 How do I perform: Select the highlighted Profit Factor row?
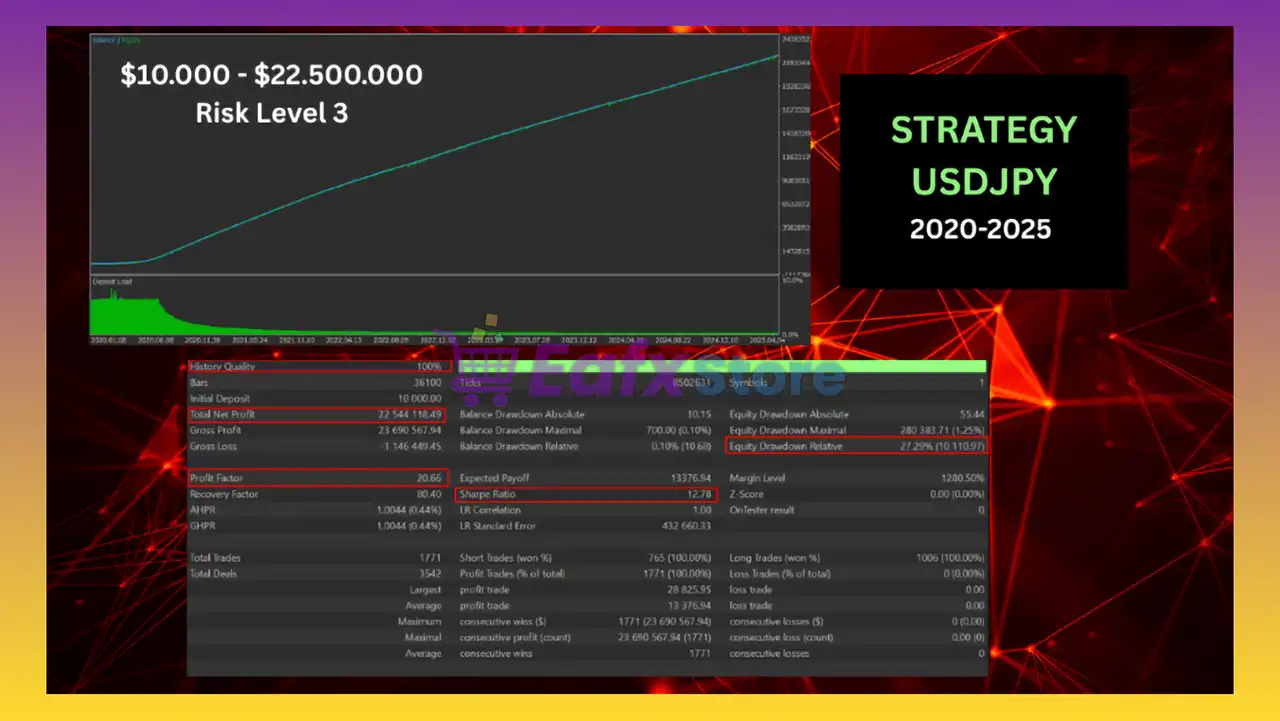[x=318, y=478]
